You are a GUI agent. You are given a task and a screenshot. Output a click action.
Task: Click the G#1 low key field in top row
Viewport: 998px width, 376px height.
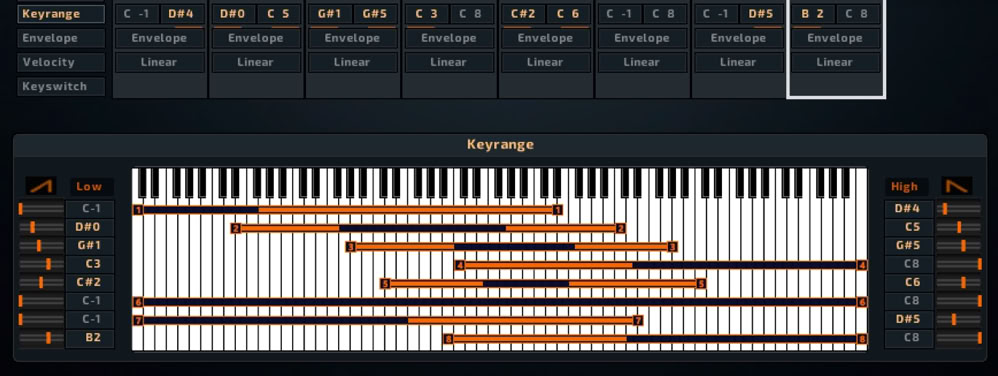pos(330,14)
